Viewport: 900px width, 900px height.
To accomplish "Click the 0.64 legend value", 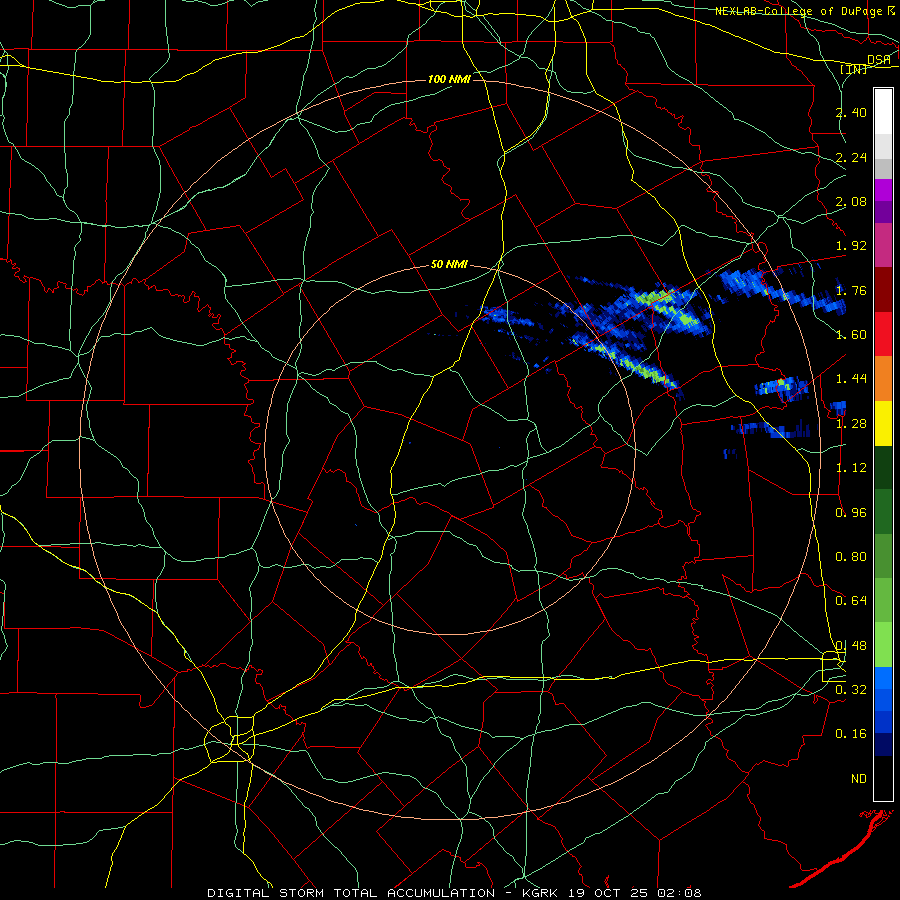I will [x=851, y=601].
